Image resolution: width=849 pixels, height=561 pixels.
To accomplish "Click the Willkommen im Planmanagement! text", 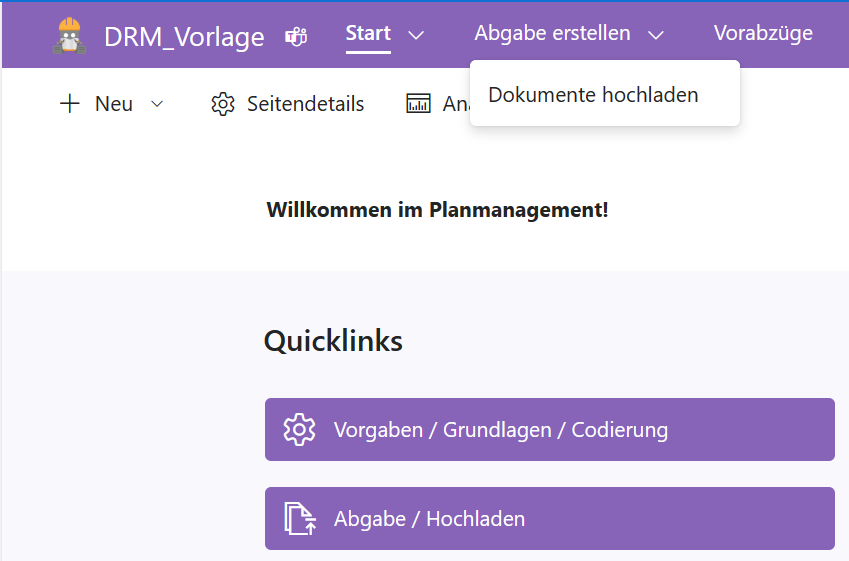I will click(x=437, y=210).
